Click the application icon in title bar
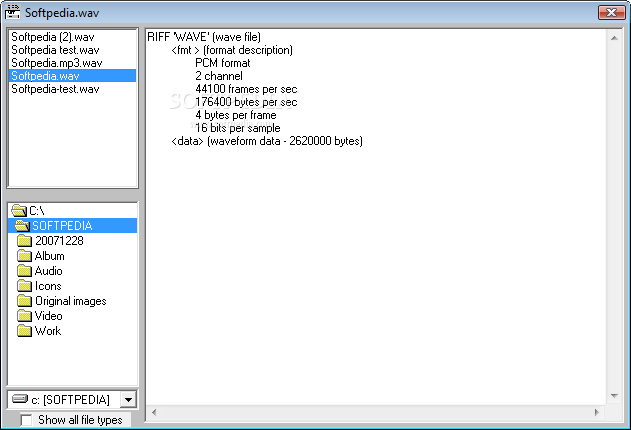The height and width of the screenshot is (430, 631). click(12, 12)
